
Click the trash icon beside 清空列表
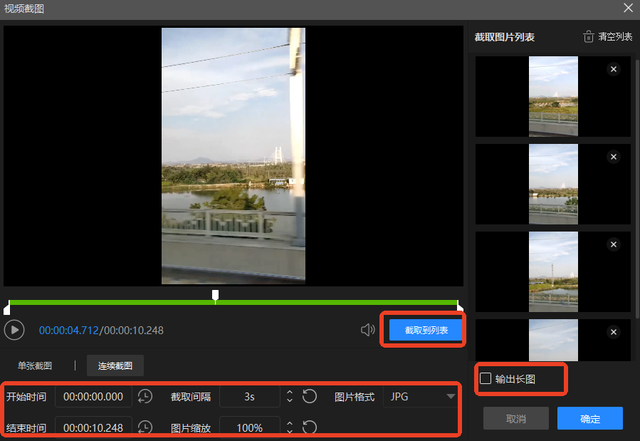(x=588, y=37)
